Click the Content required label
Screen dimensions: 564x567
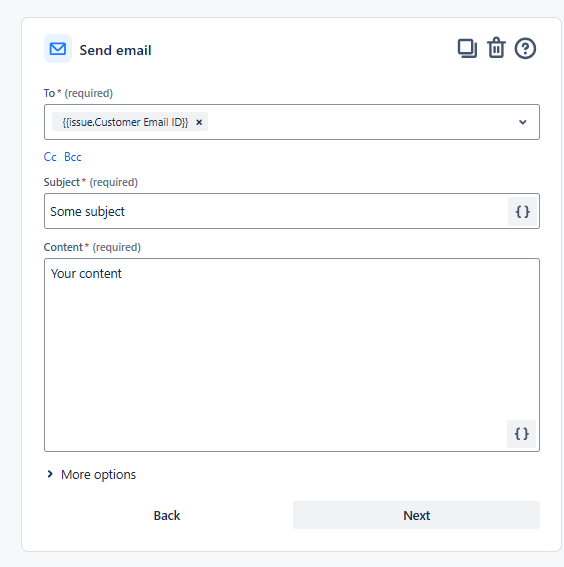point(92,247)
